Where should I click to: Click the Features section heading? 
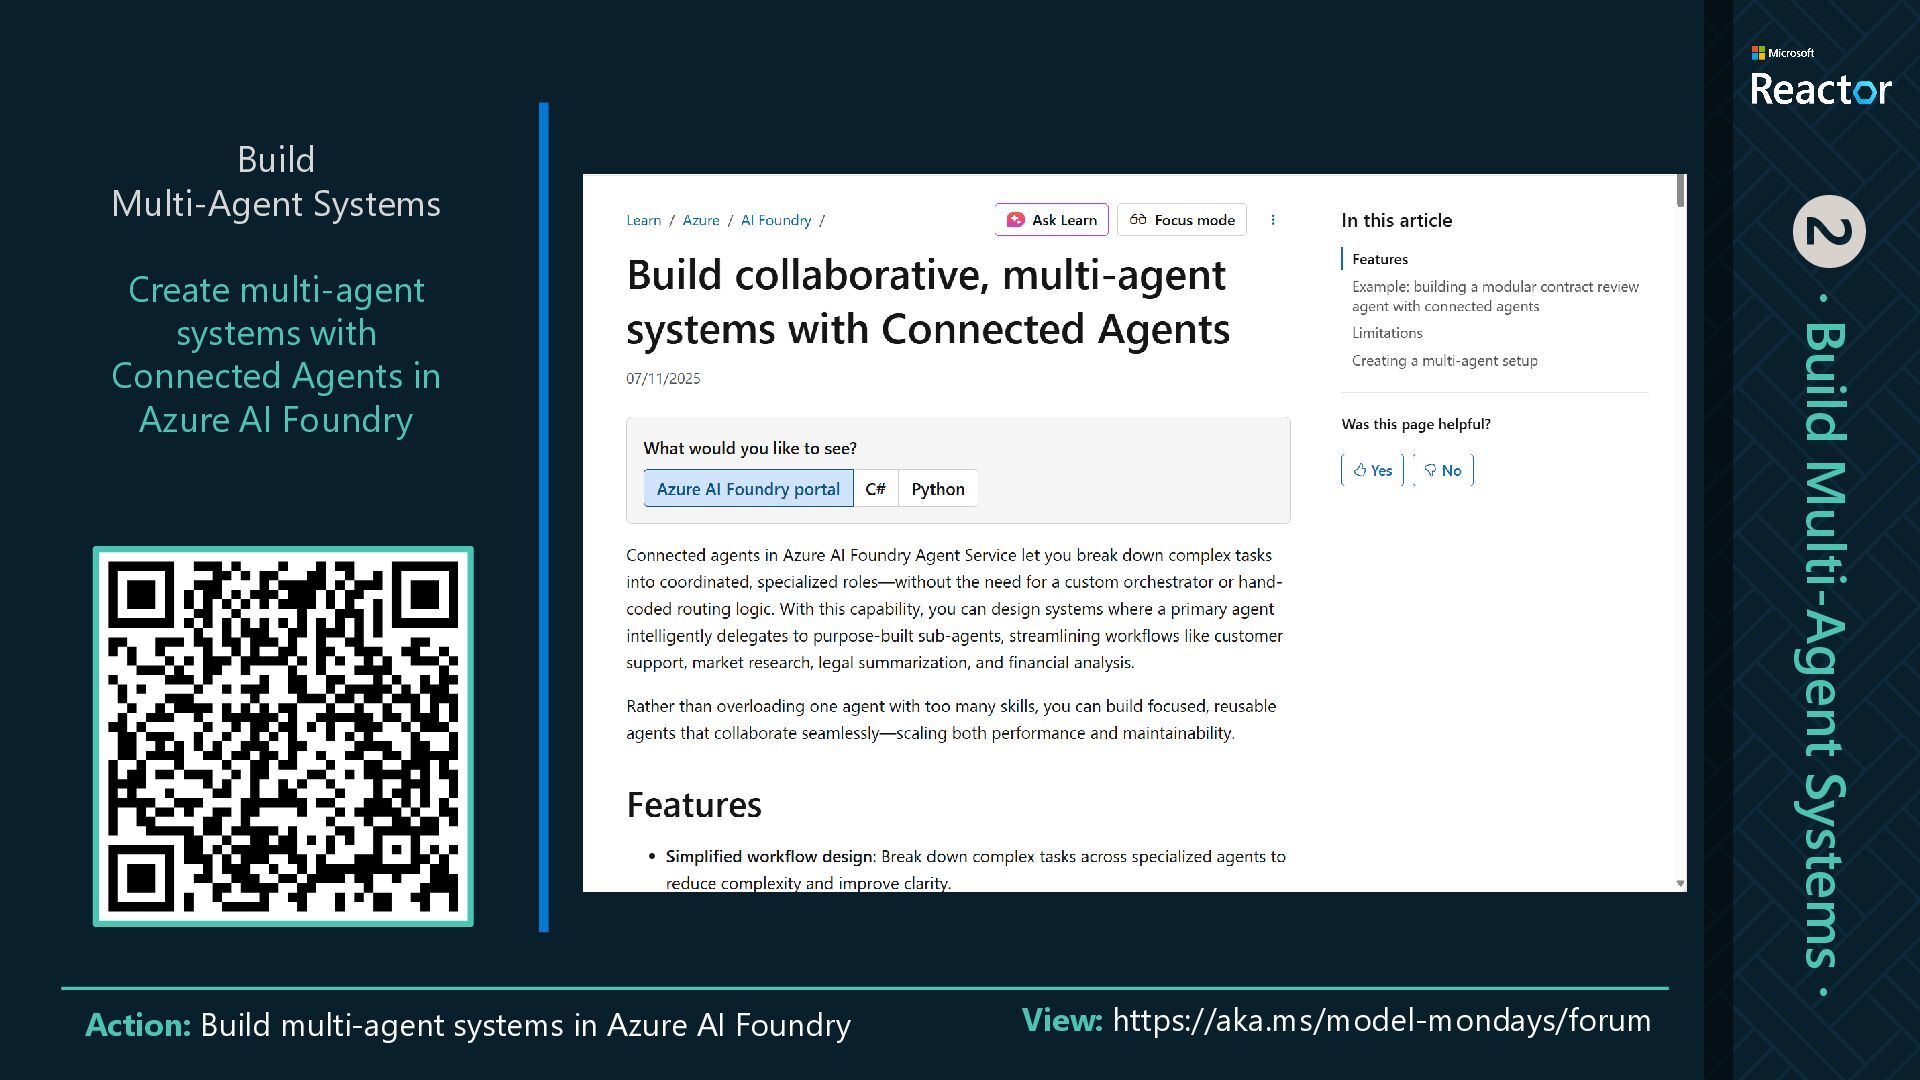694,805
